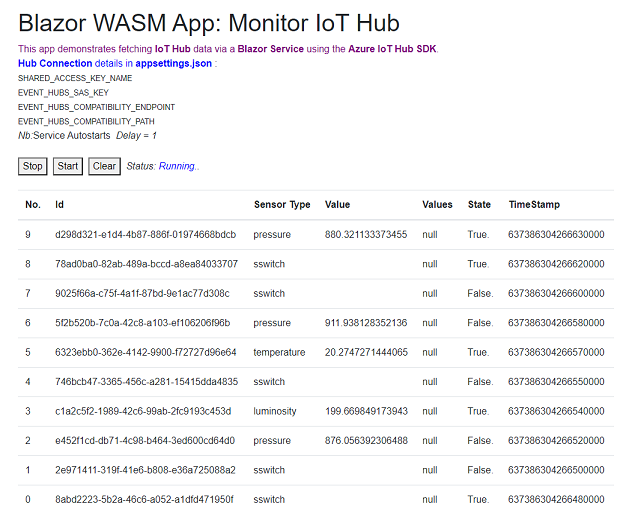Screen dimensions: 626x507
Task: Click the temperature sensor type cell
Action: point(279,353)
